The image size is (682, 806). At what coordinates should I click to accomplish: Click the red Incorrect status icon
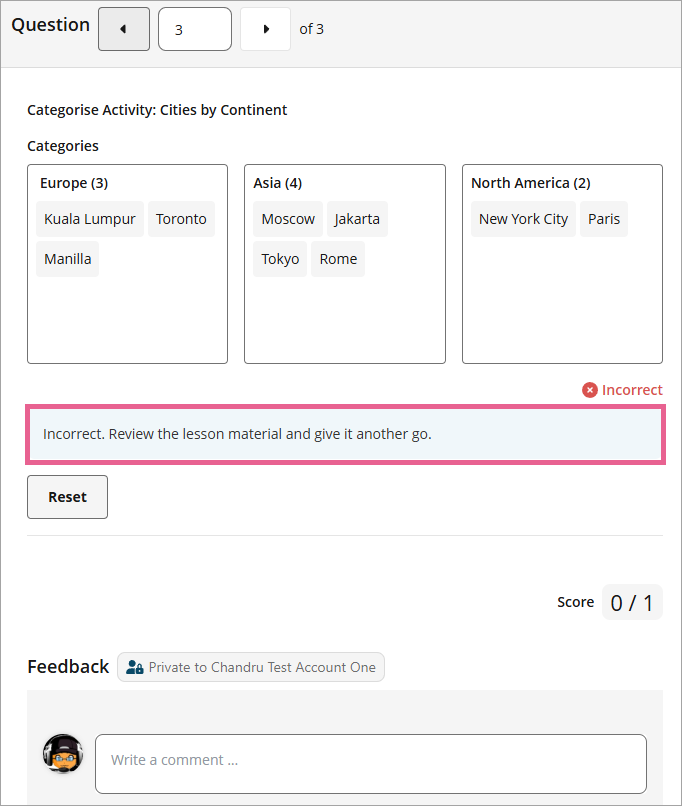590,390
